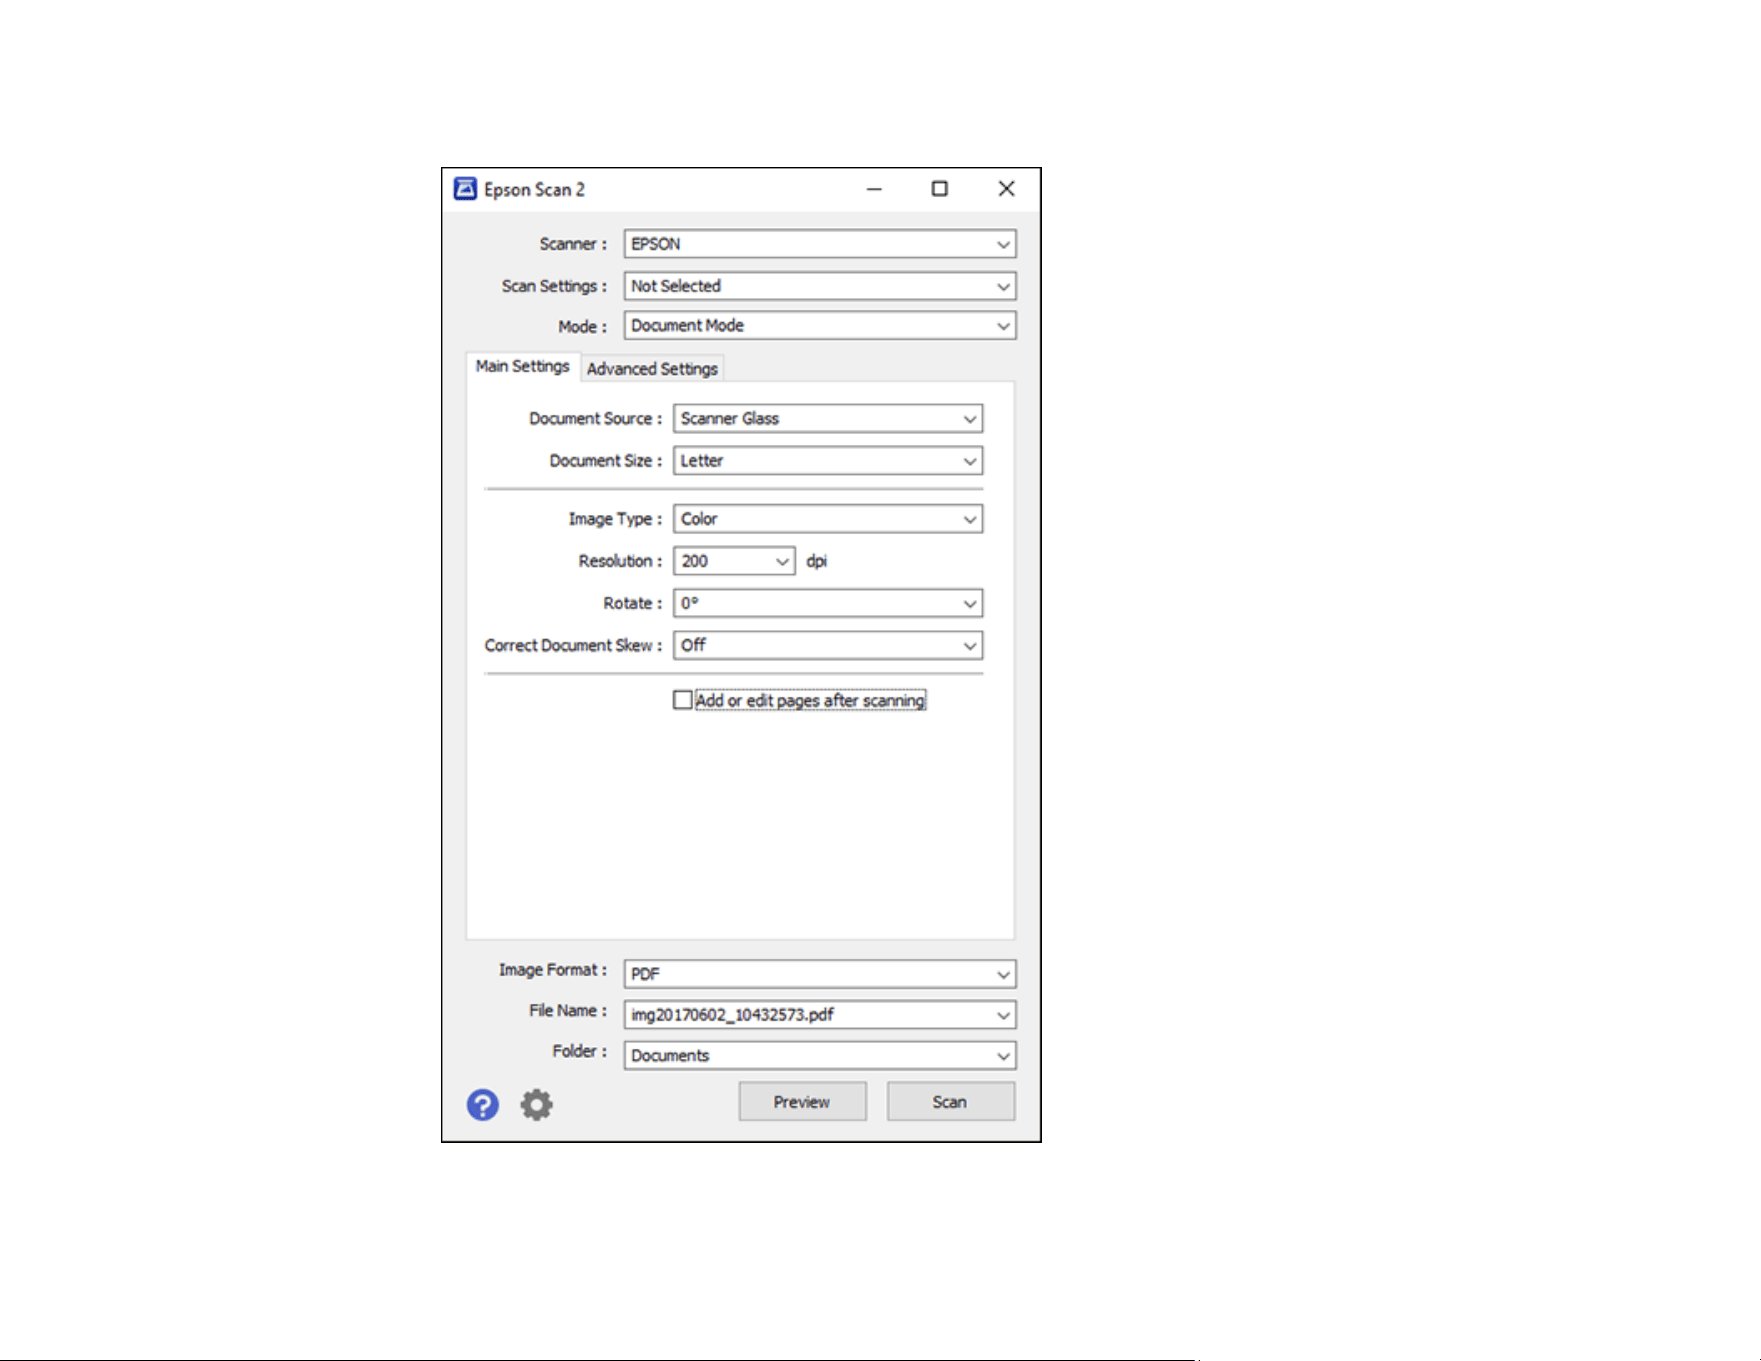Click the Resolution : label
The width and height of the screenshot is (1761, 1361).
click(x=620, y=561)
